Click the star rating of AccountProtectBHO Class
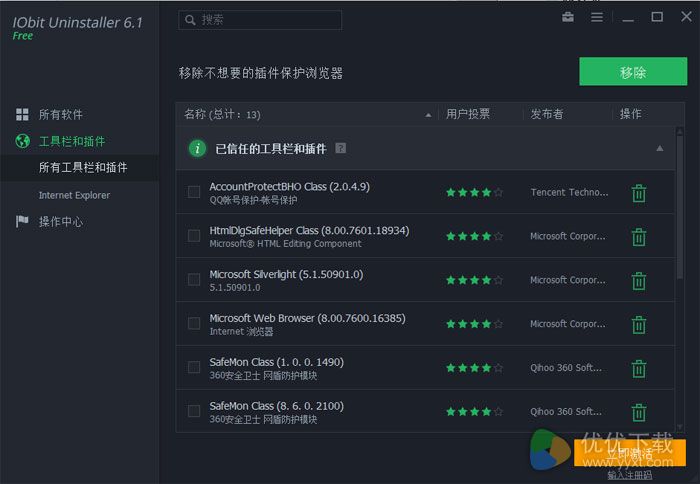 pyautogui.click(x=475, y=192)
